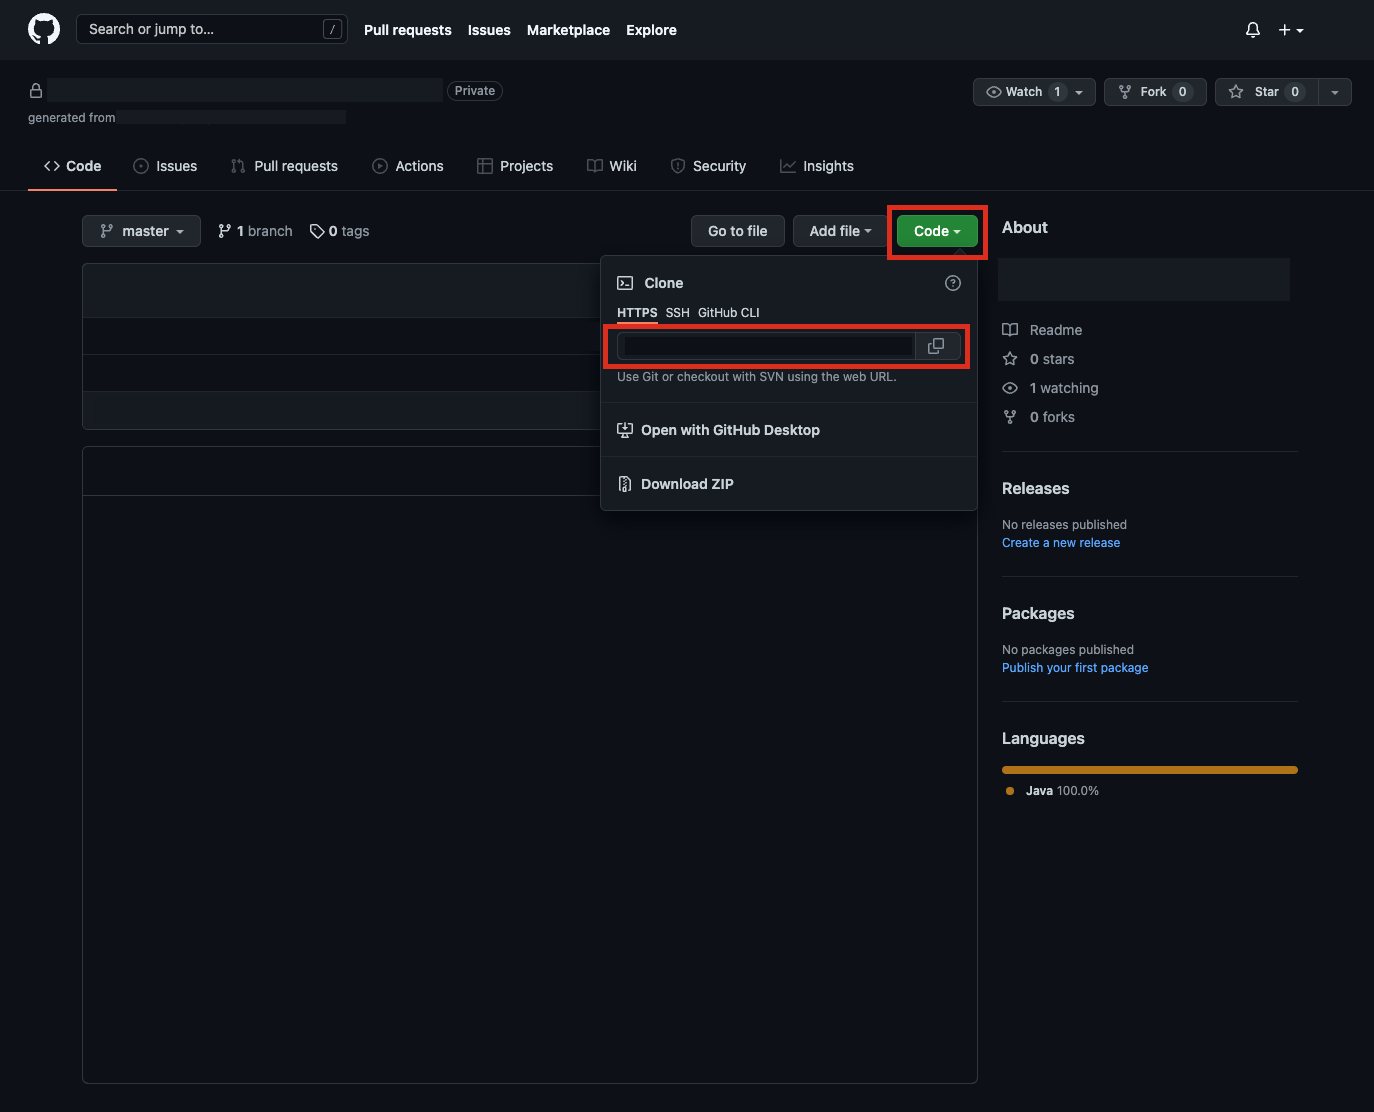Go to Marketplace
Viewport: 1374px width, 1112px height.
pos(568,30)
